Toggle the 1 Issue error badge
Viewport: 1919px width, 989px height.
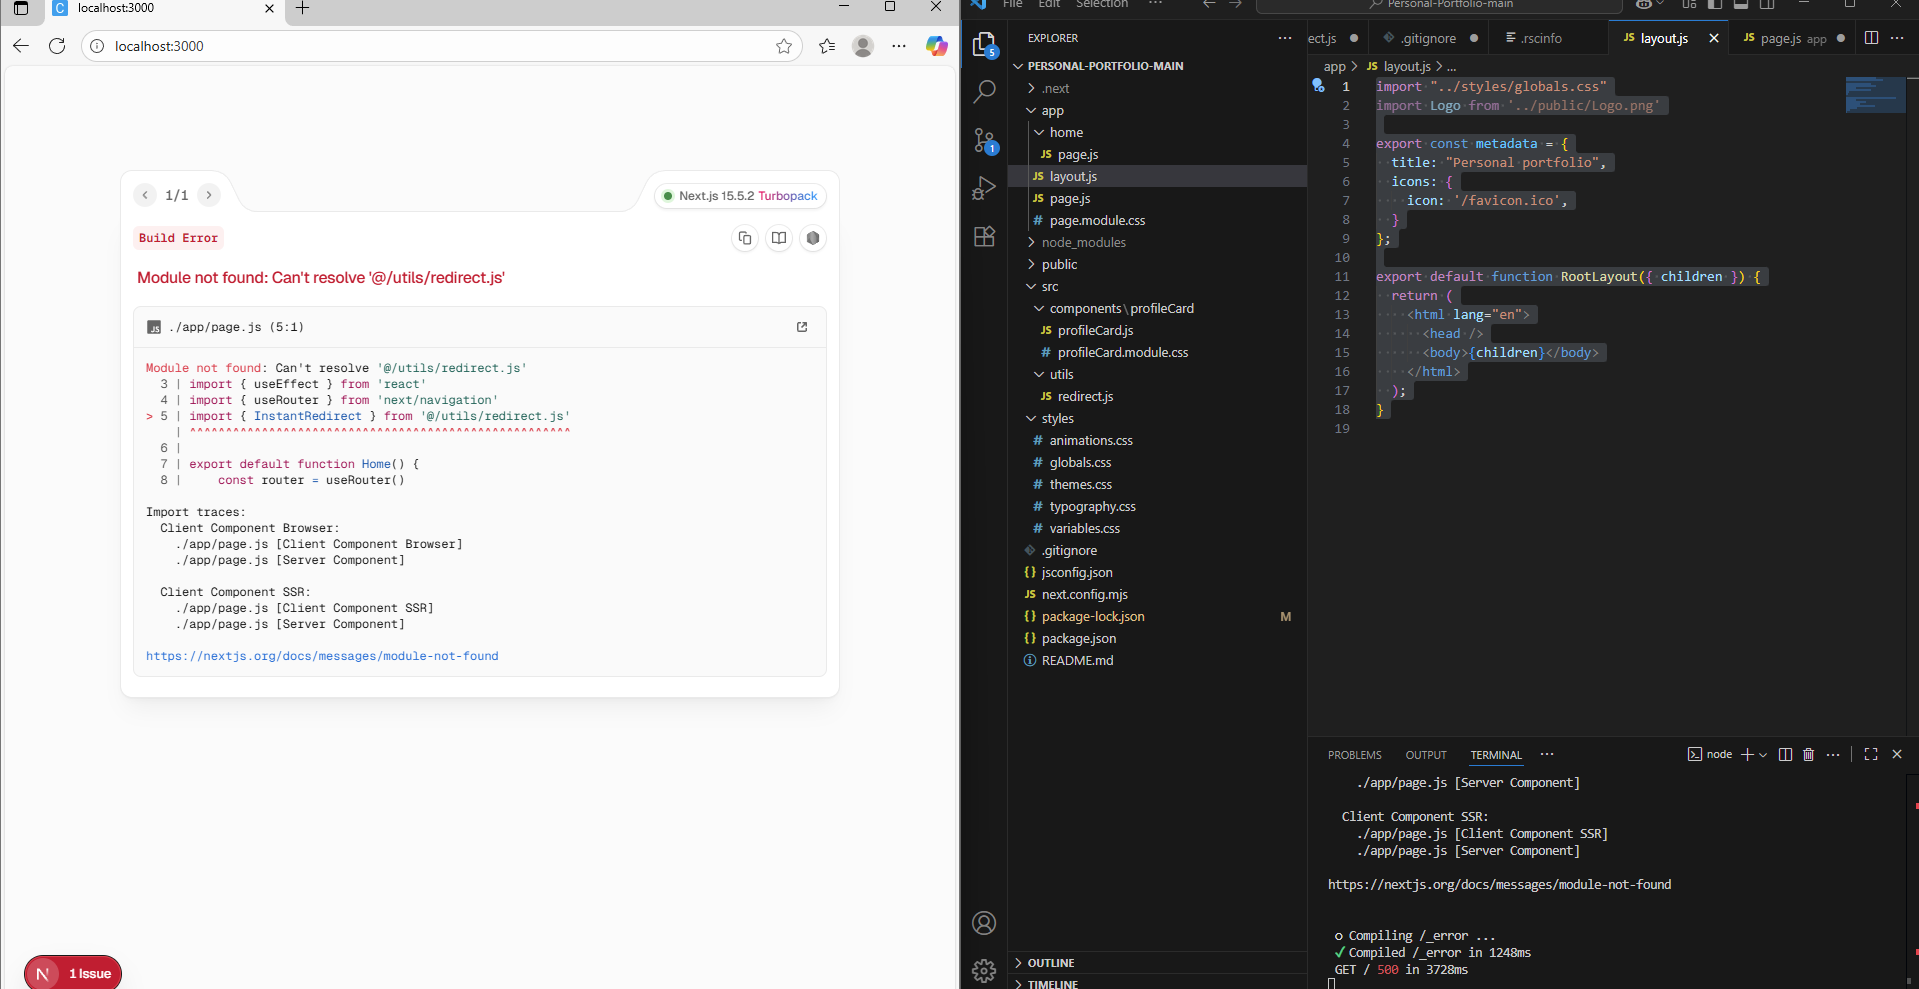(x=90, y=974)
